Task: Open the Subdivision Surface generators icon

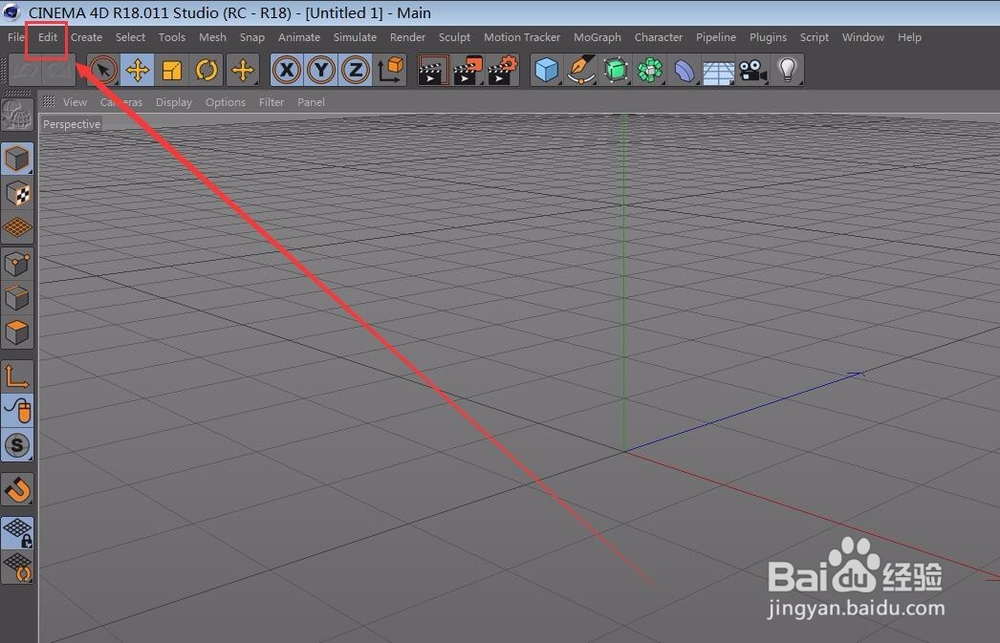Action: pyautogui.click(x=616, y=70)
